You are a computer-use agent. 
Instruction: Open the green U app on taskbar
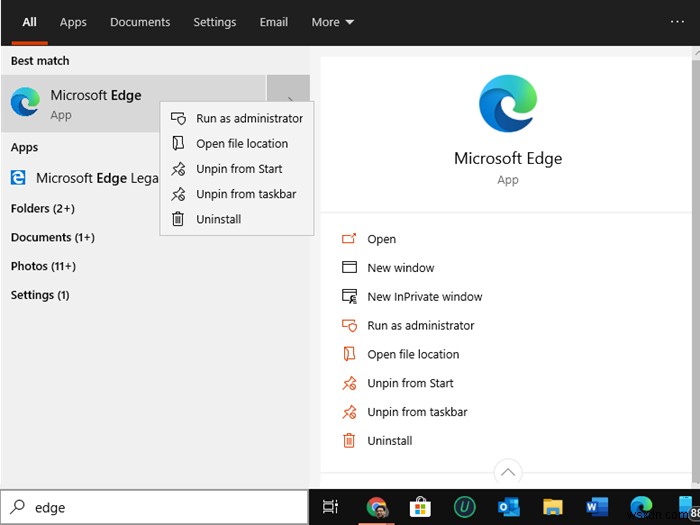[465, 507]
